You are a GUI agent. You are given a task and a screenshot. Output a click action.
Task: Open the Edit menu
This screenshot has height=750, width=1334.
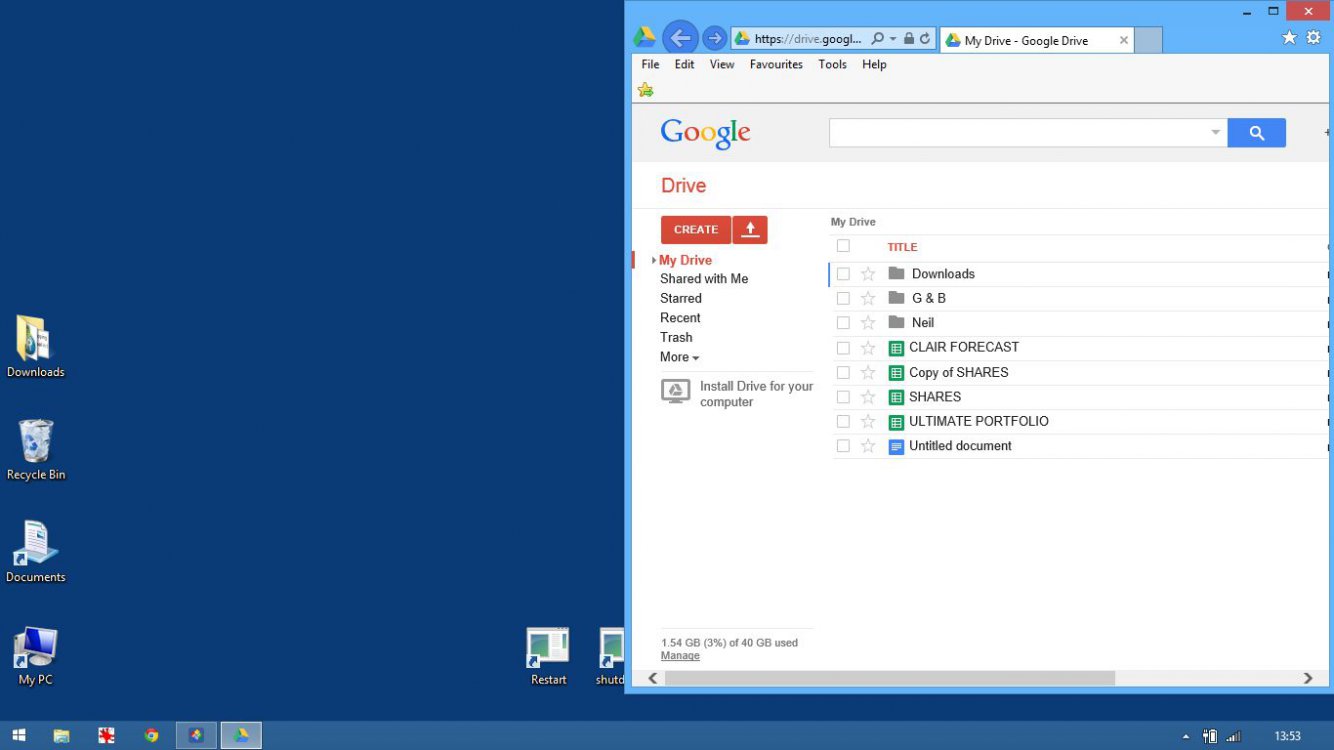point(684,64)
